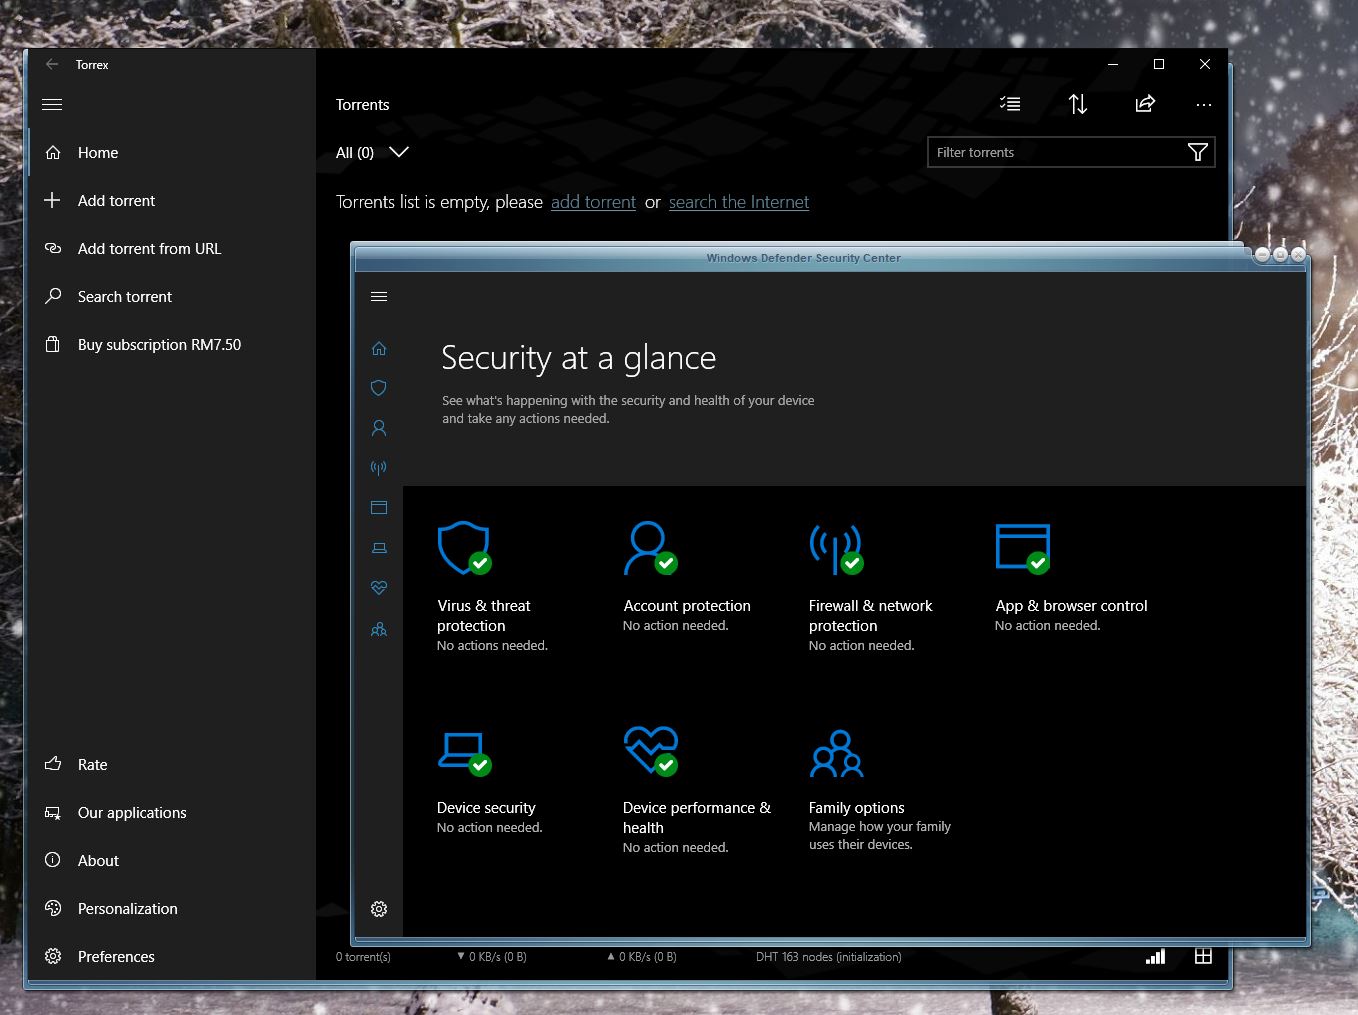
Task: Open the select-all checklist icon in Torrents toolbar
Action: [x=1010, y=104]
